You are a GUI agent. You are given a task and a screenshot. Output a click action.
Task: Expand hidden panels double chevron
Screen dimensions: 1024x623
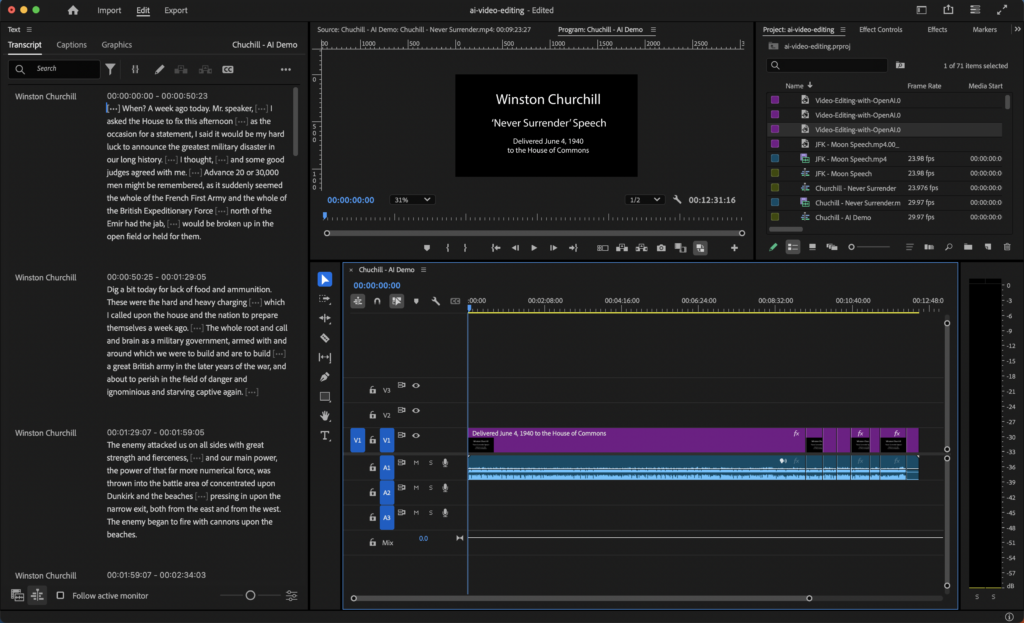click(1017, 29)
